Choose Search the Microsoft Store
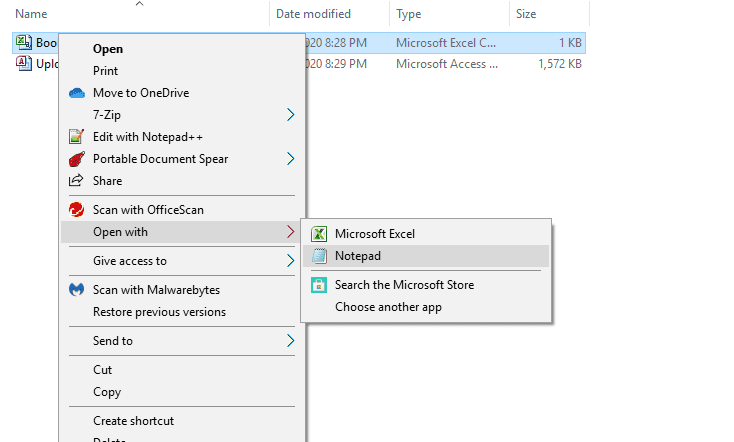Screen dimensions: 734x442 tap(426, 285)
